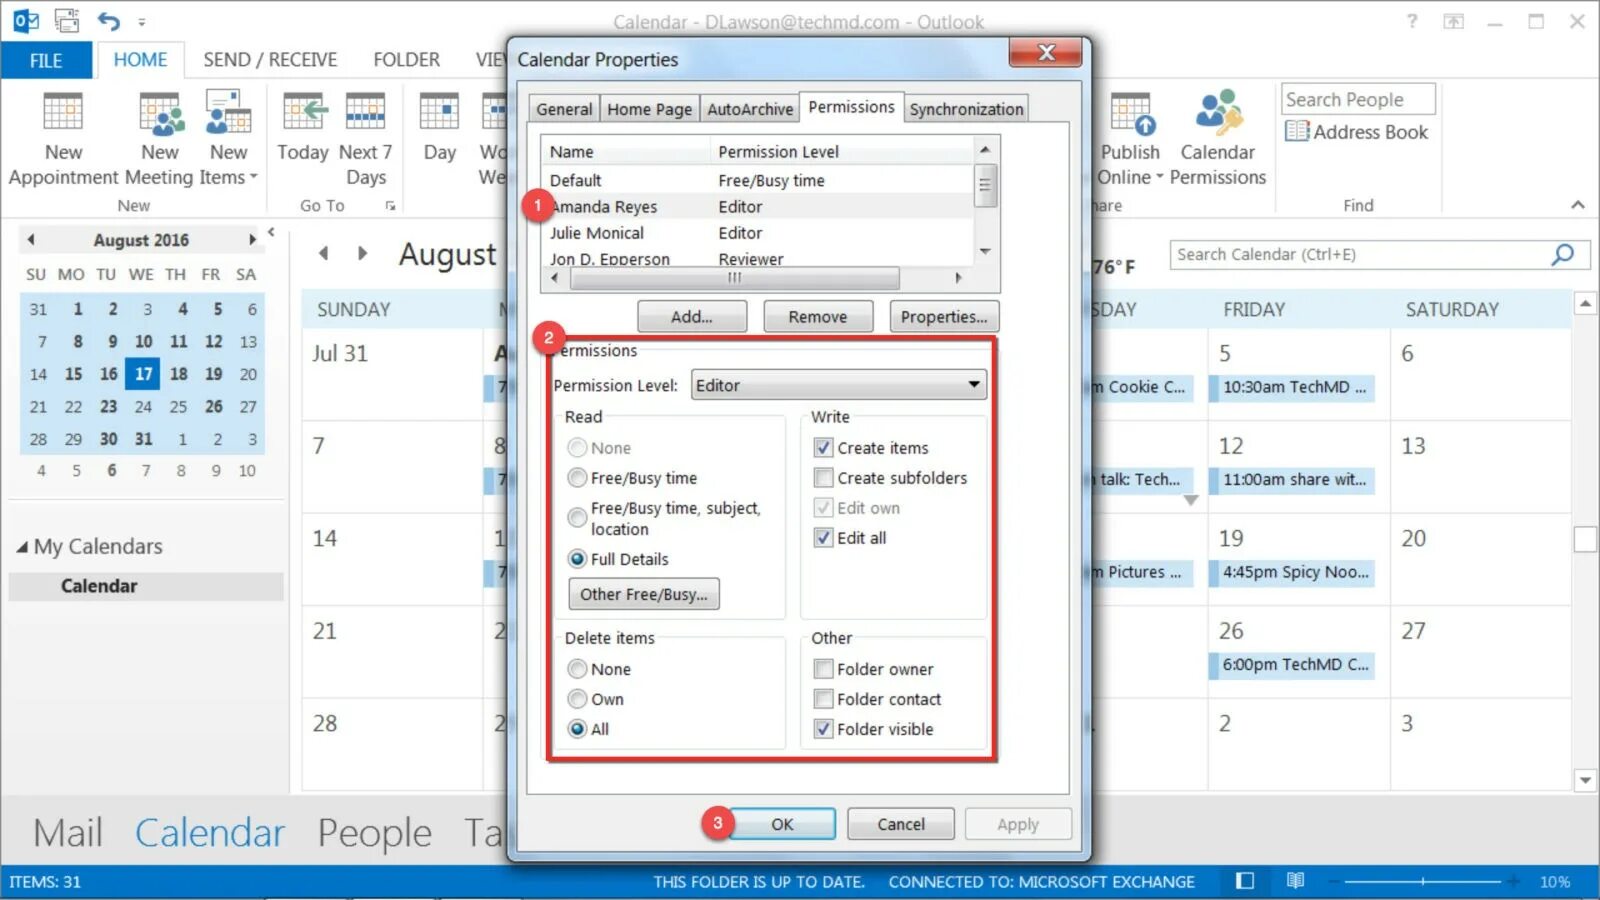Open the Home Page properties tab
This screenshot has height=900, width=1600.
tap(649, 109)
